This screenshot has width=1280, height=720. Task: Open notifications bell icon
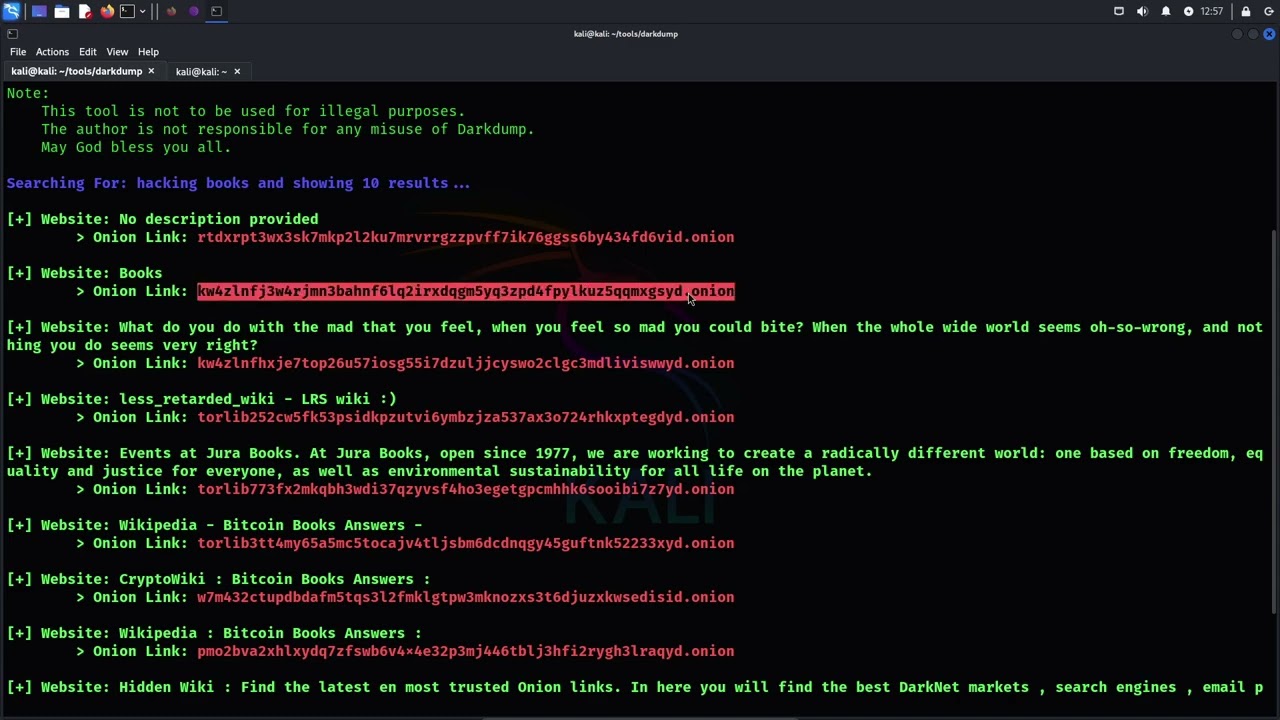pos(1166,11)
